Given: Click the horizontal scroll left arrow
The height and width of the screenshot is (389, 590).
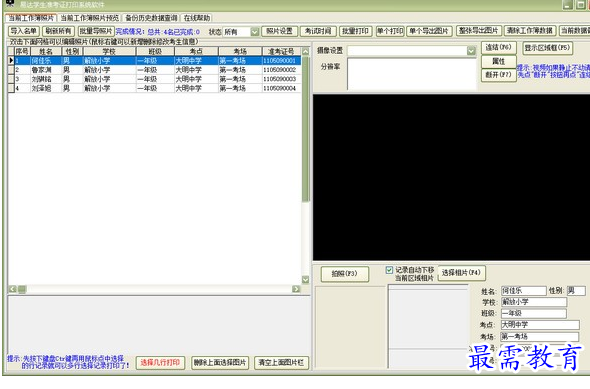Looking at the screenshot, I should (12, 289).
